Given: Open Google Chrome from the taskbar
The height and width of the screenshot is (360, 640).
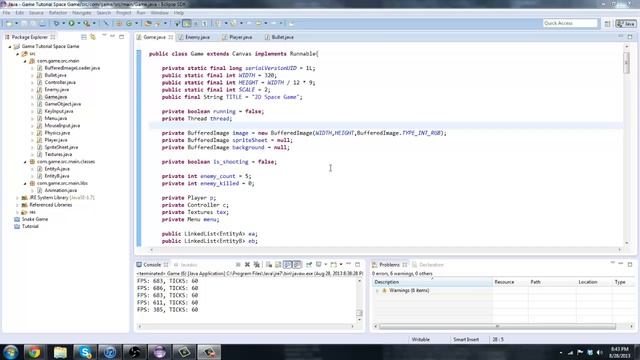Looking at the screenshot, I should pyautogui.click(x=34, y=352).
